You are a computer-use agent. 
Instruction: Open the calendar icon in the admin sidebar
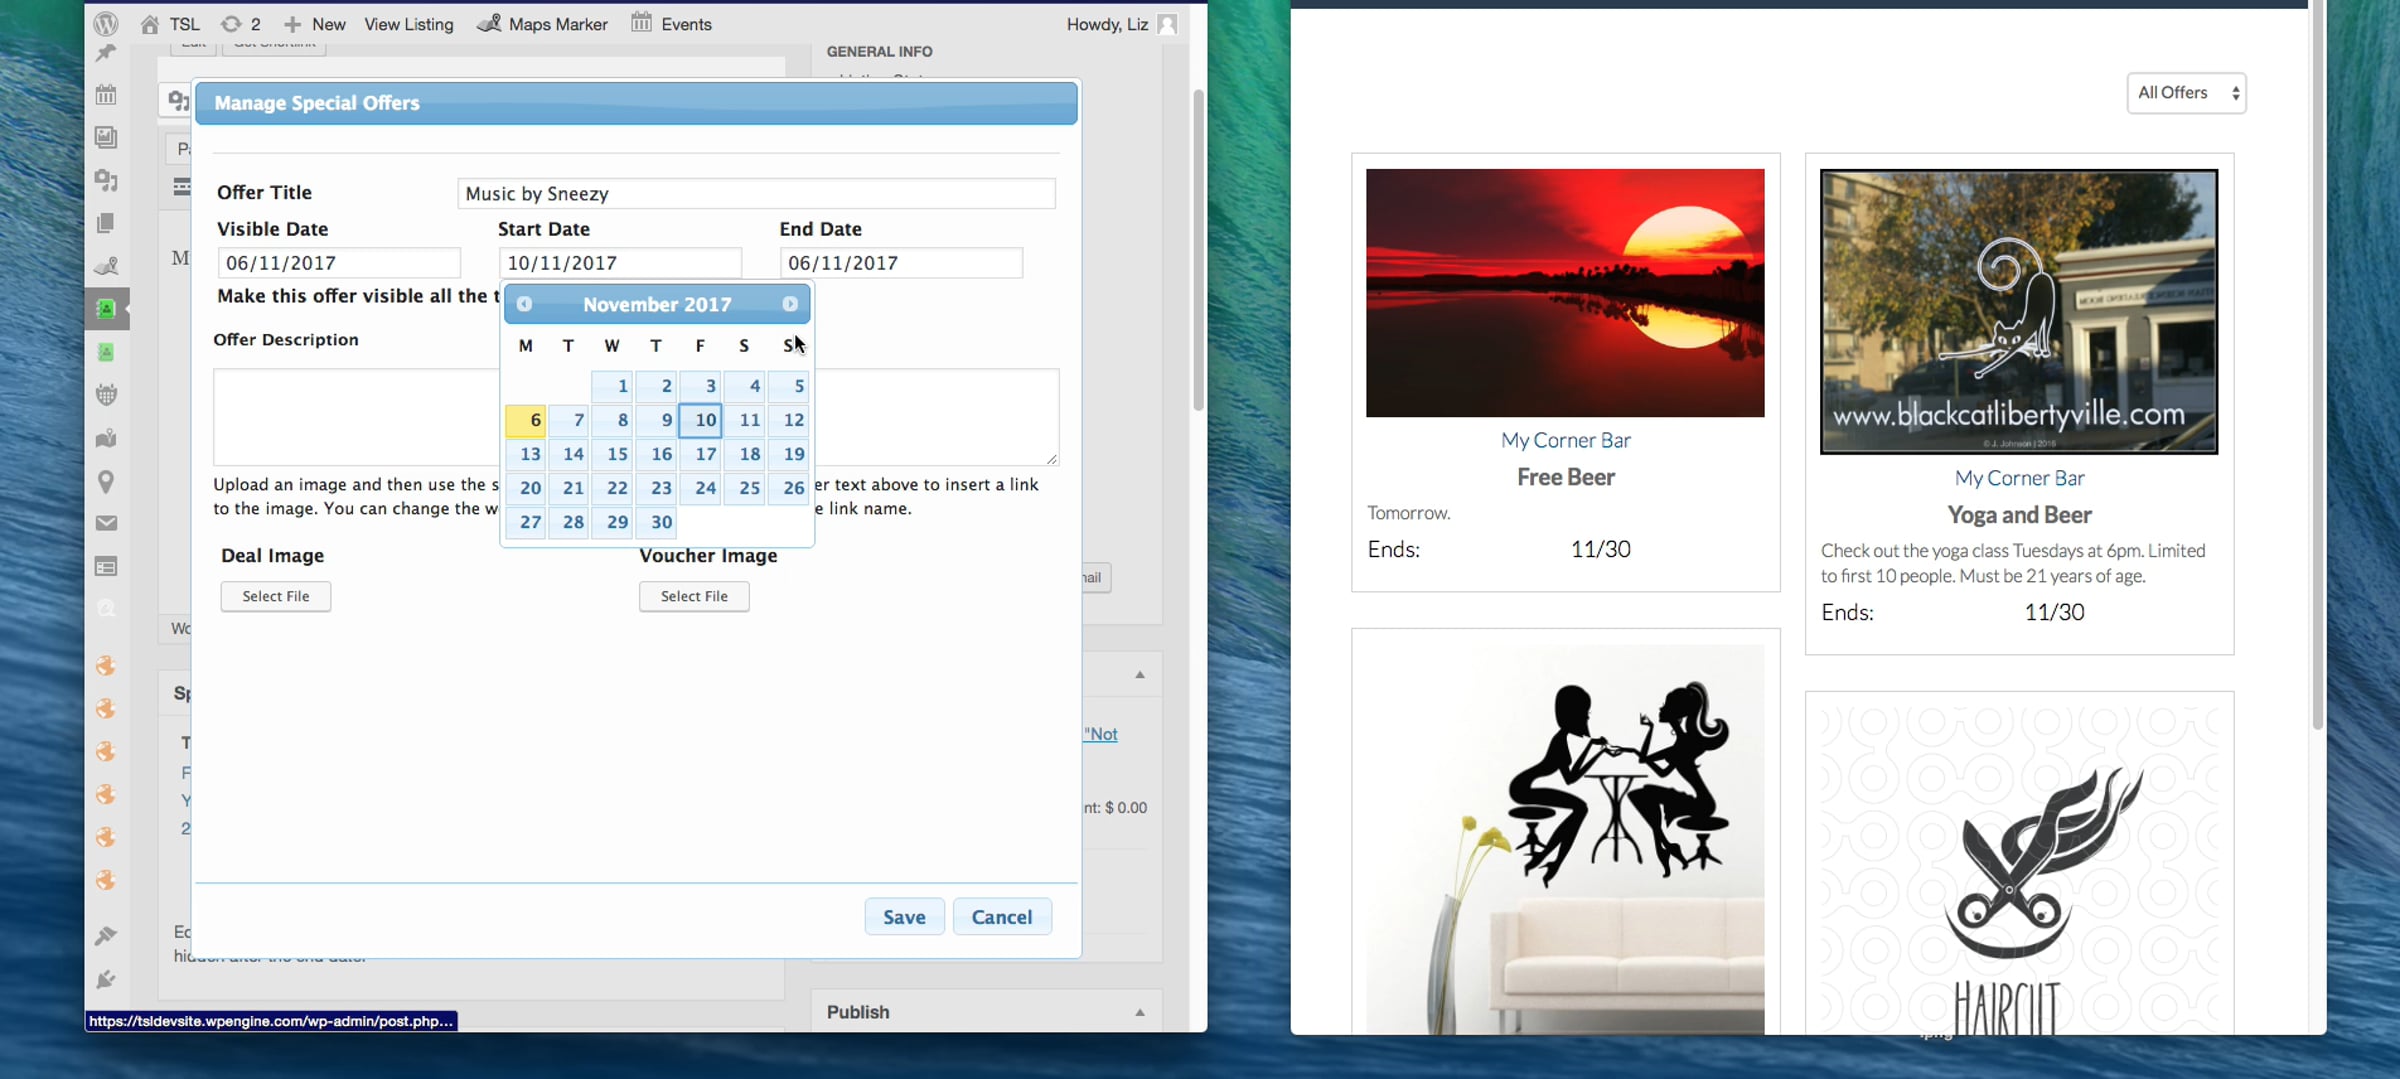tap(106, 95)
